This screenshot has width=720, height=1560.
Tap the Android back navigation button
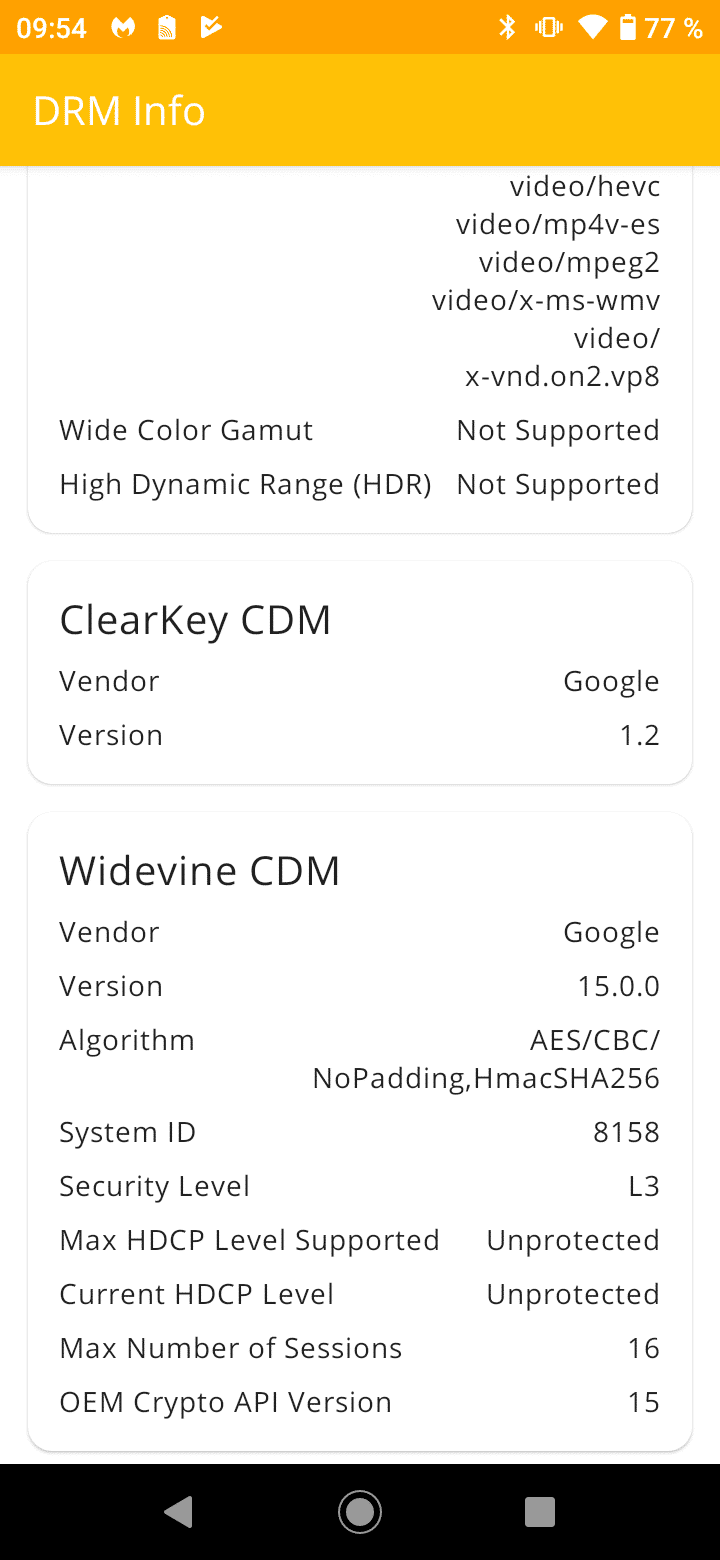point(179,1512)
